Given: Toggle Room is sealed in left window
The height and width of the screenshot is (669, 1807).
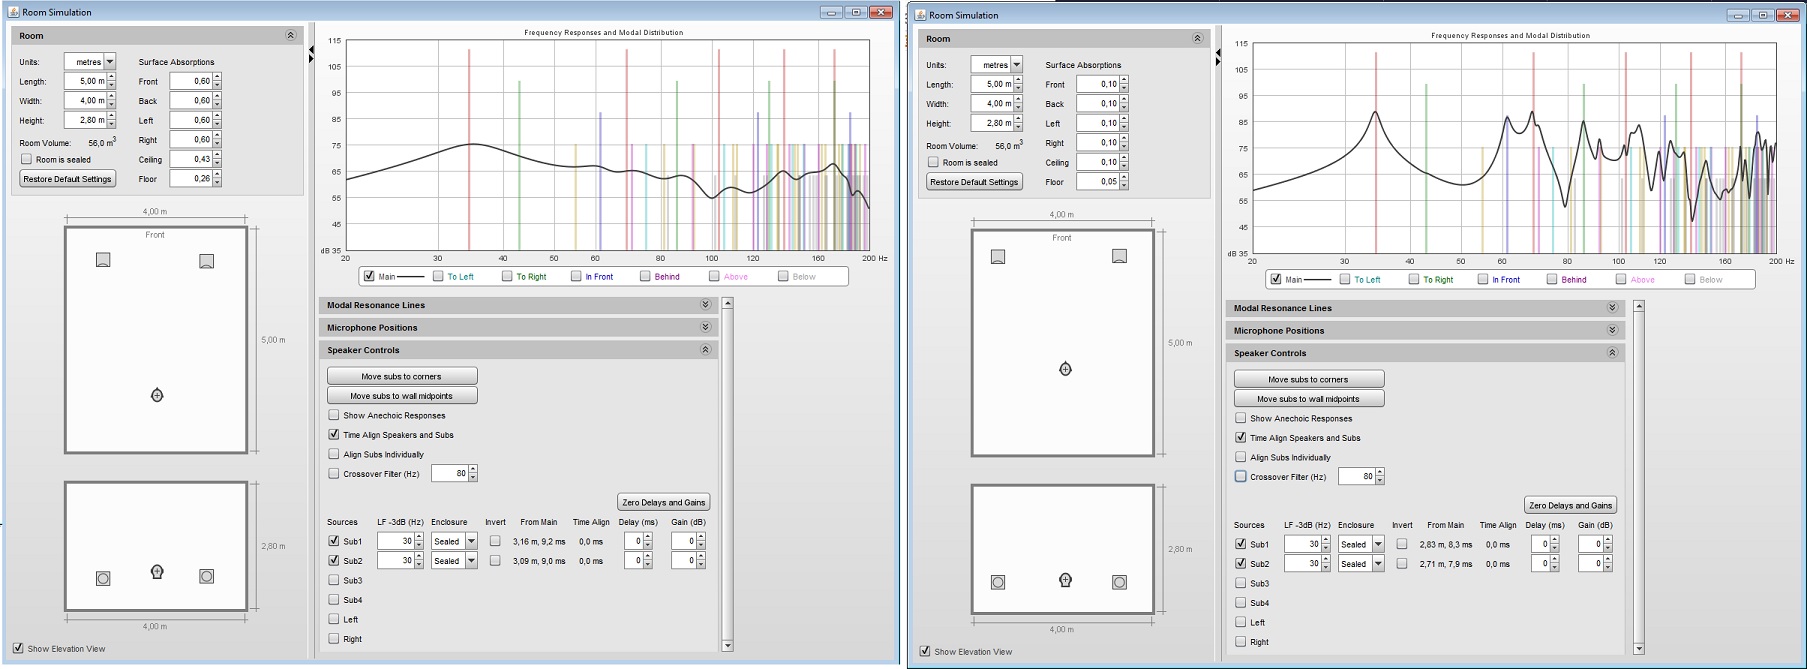Looking at the screenshot, I should (27, 159).
